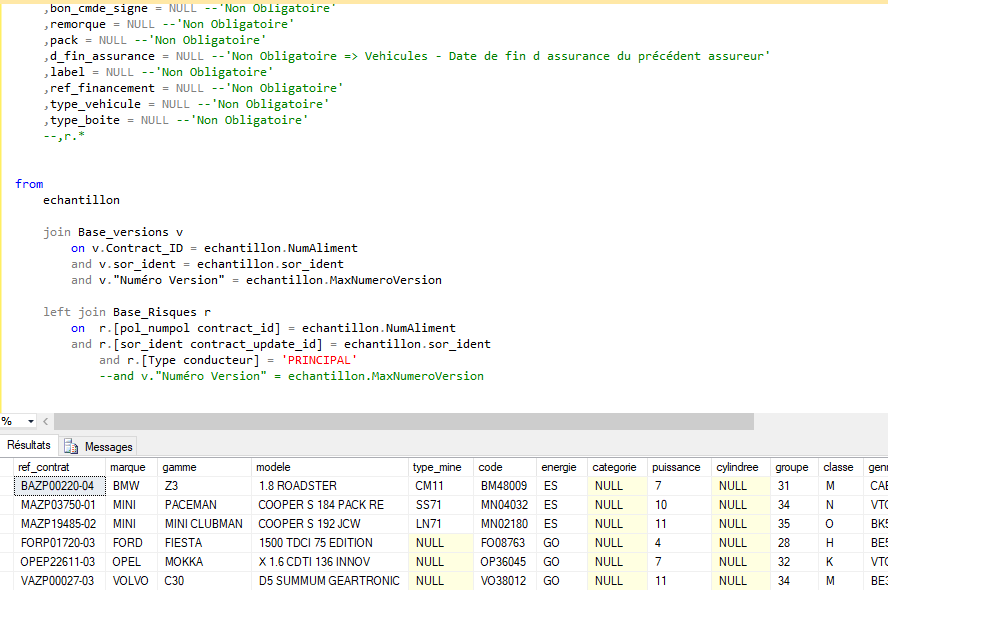
Task: Select the groupe column header
Action: click(x=794, y=467)
